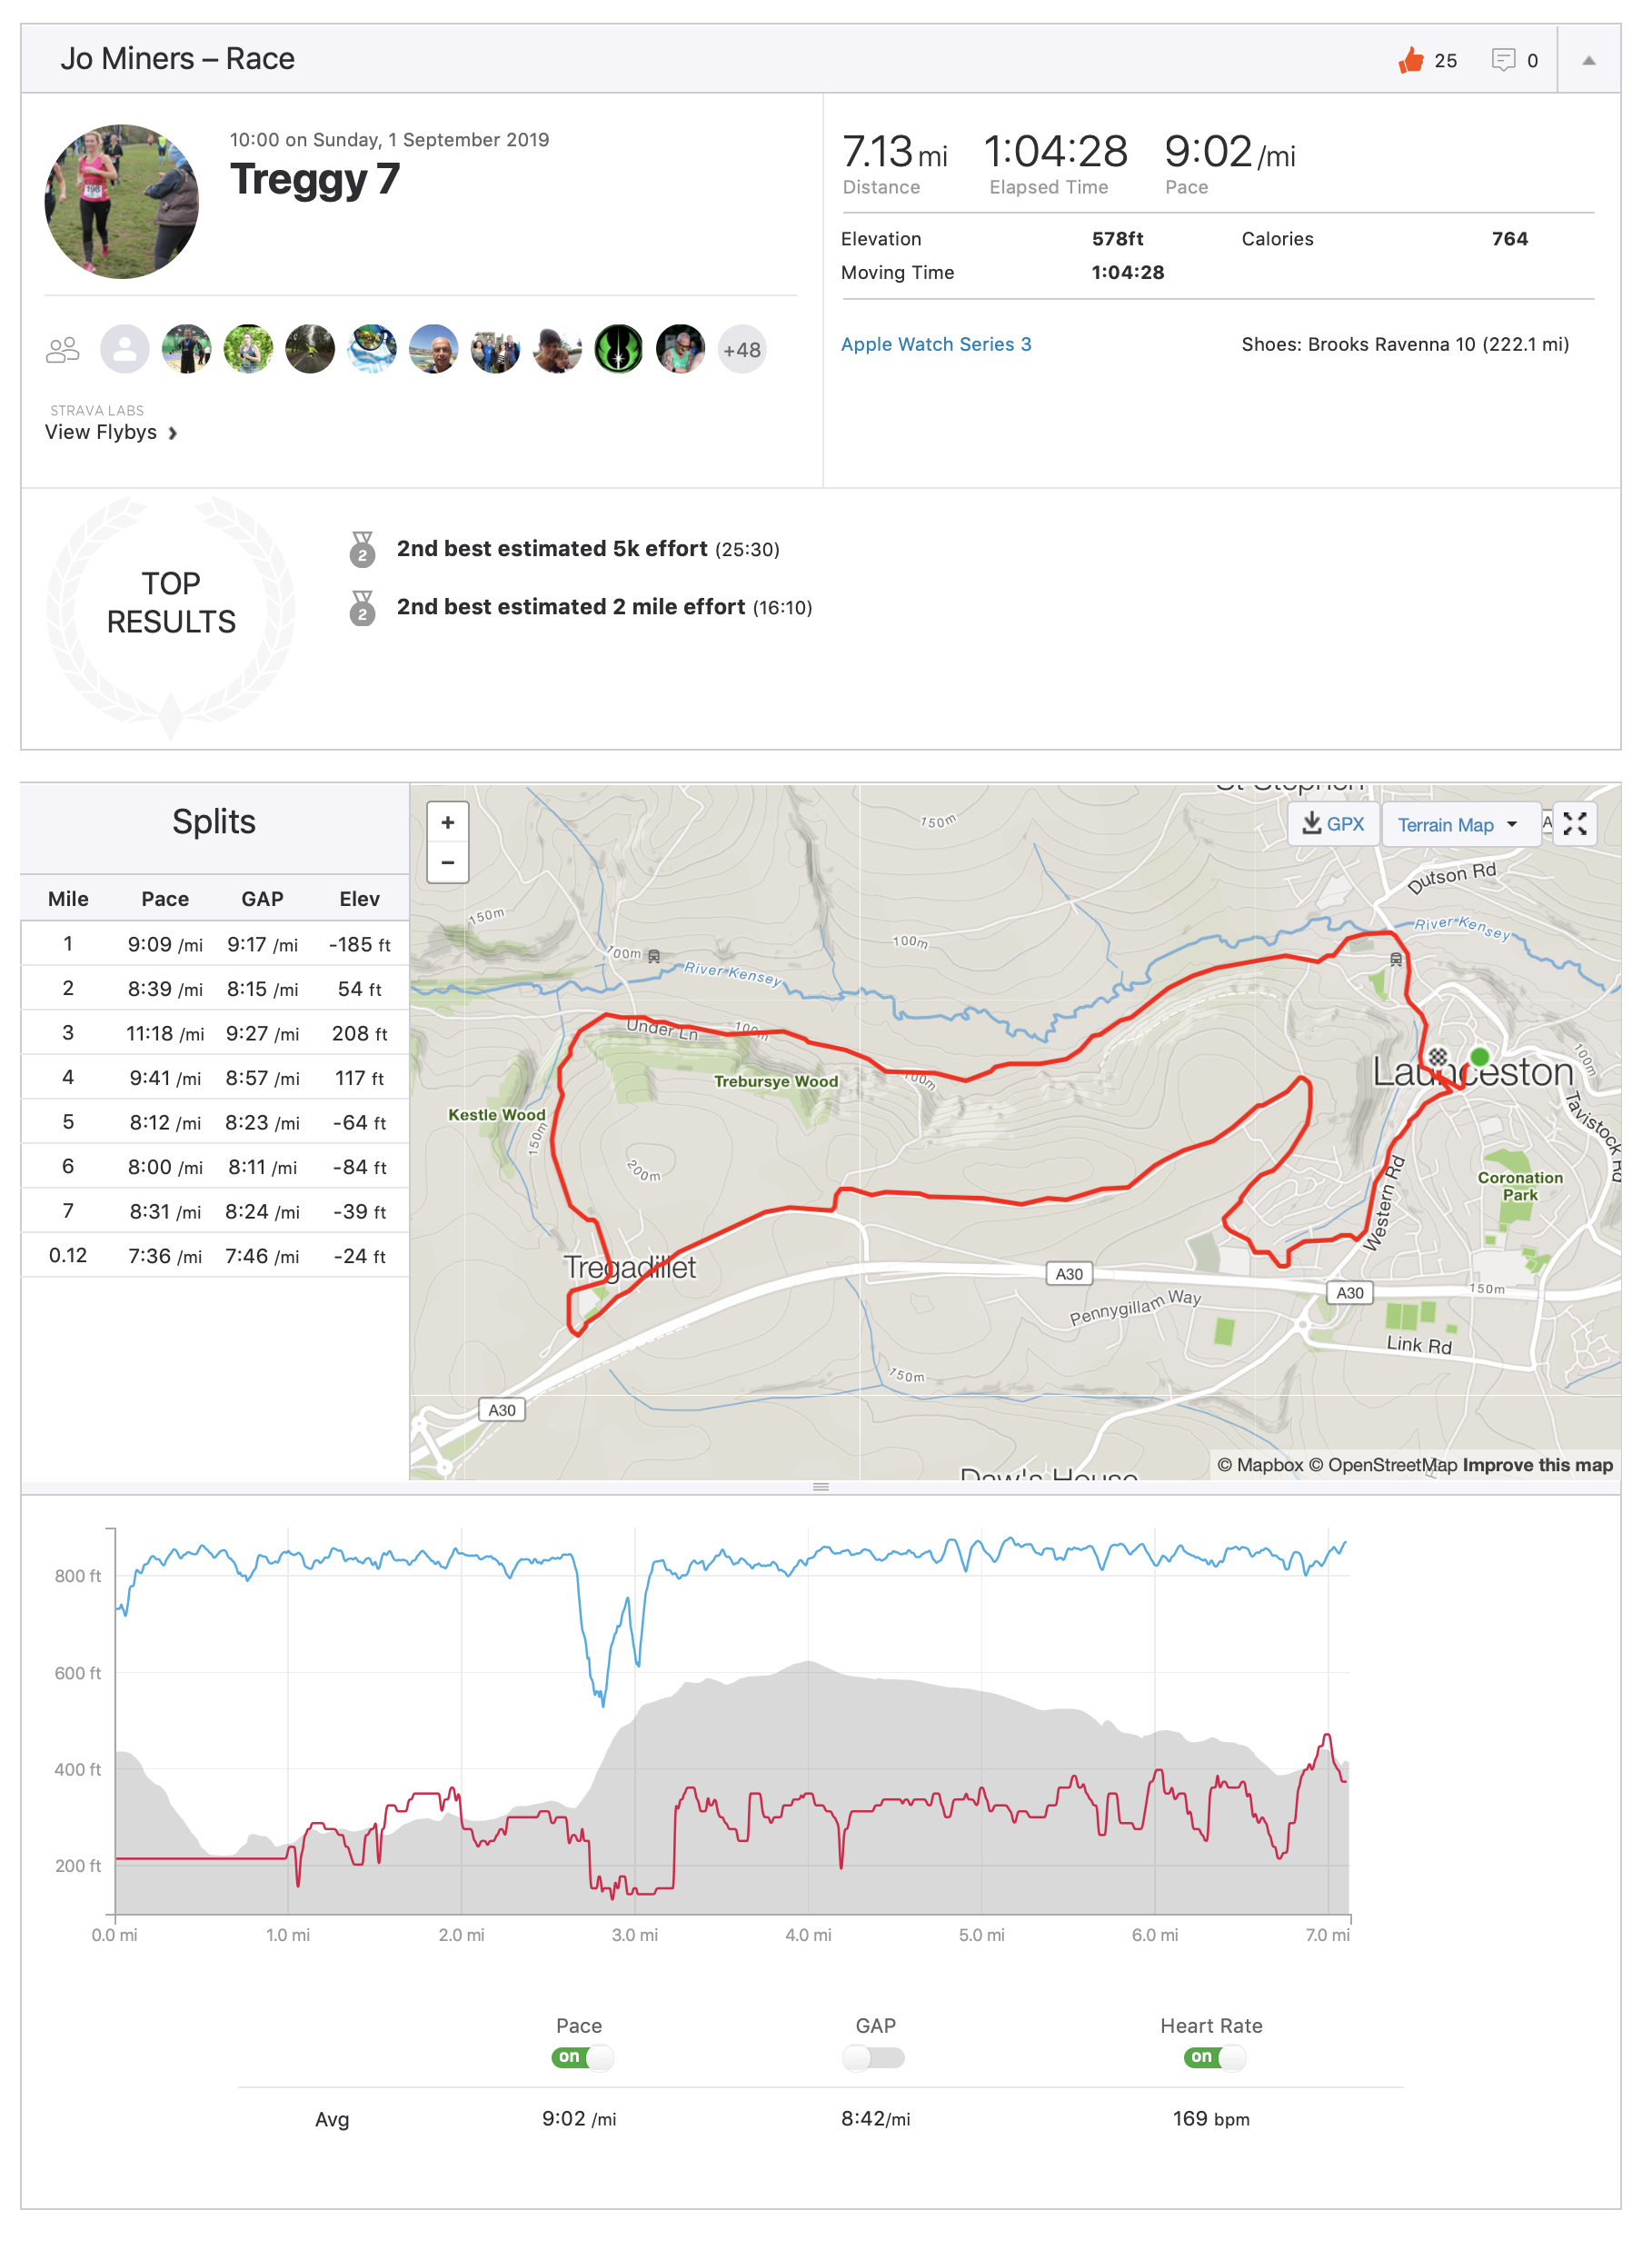Enable the GAP toggle
This screenshot has width=1652, height=2250.
click(x=873, y=2057)
